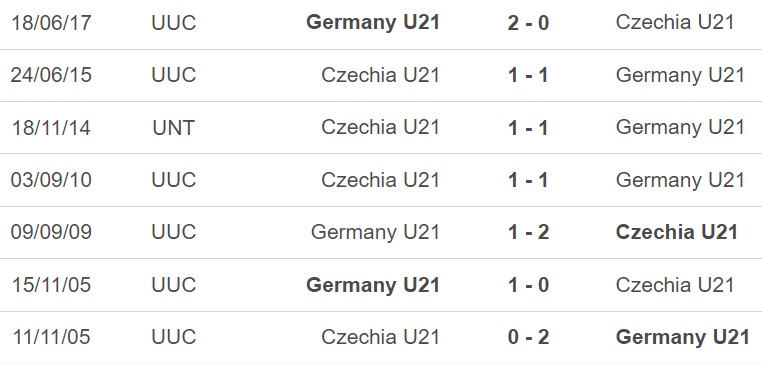Open Czechia U21 in the 03/09/10 match
This screenshot has height=365, width=762.
[x=381, y=180]
